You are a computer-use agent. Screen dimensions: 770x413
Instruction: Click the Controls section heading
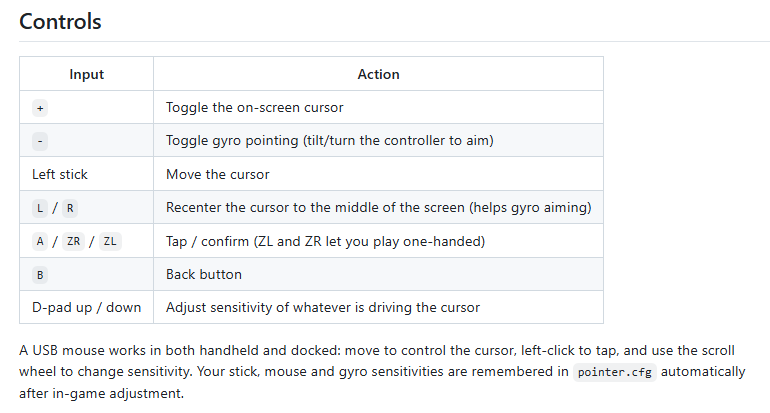(x=60, y=22)
